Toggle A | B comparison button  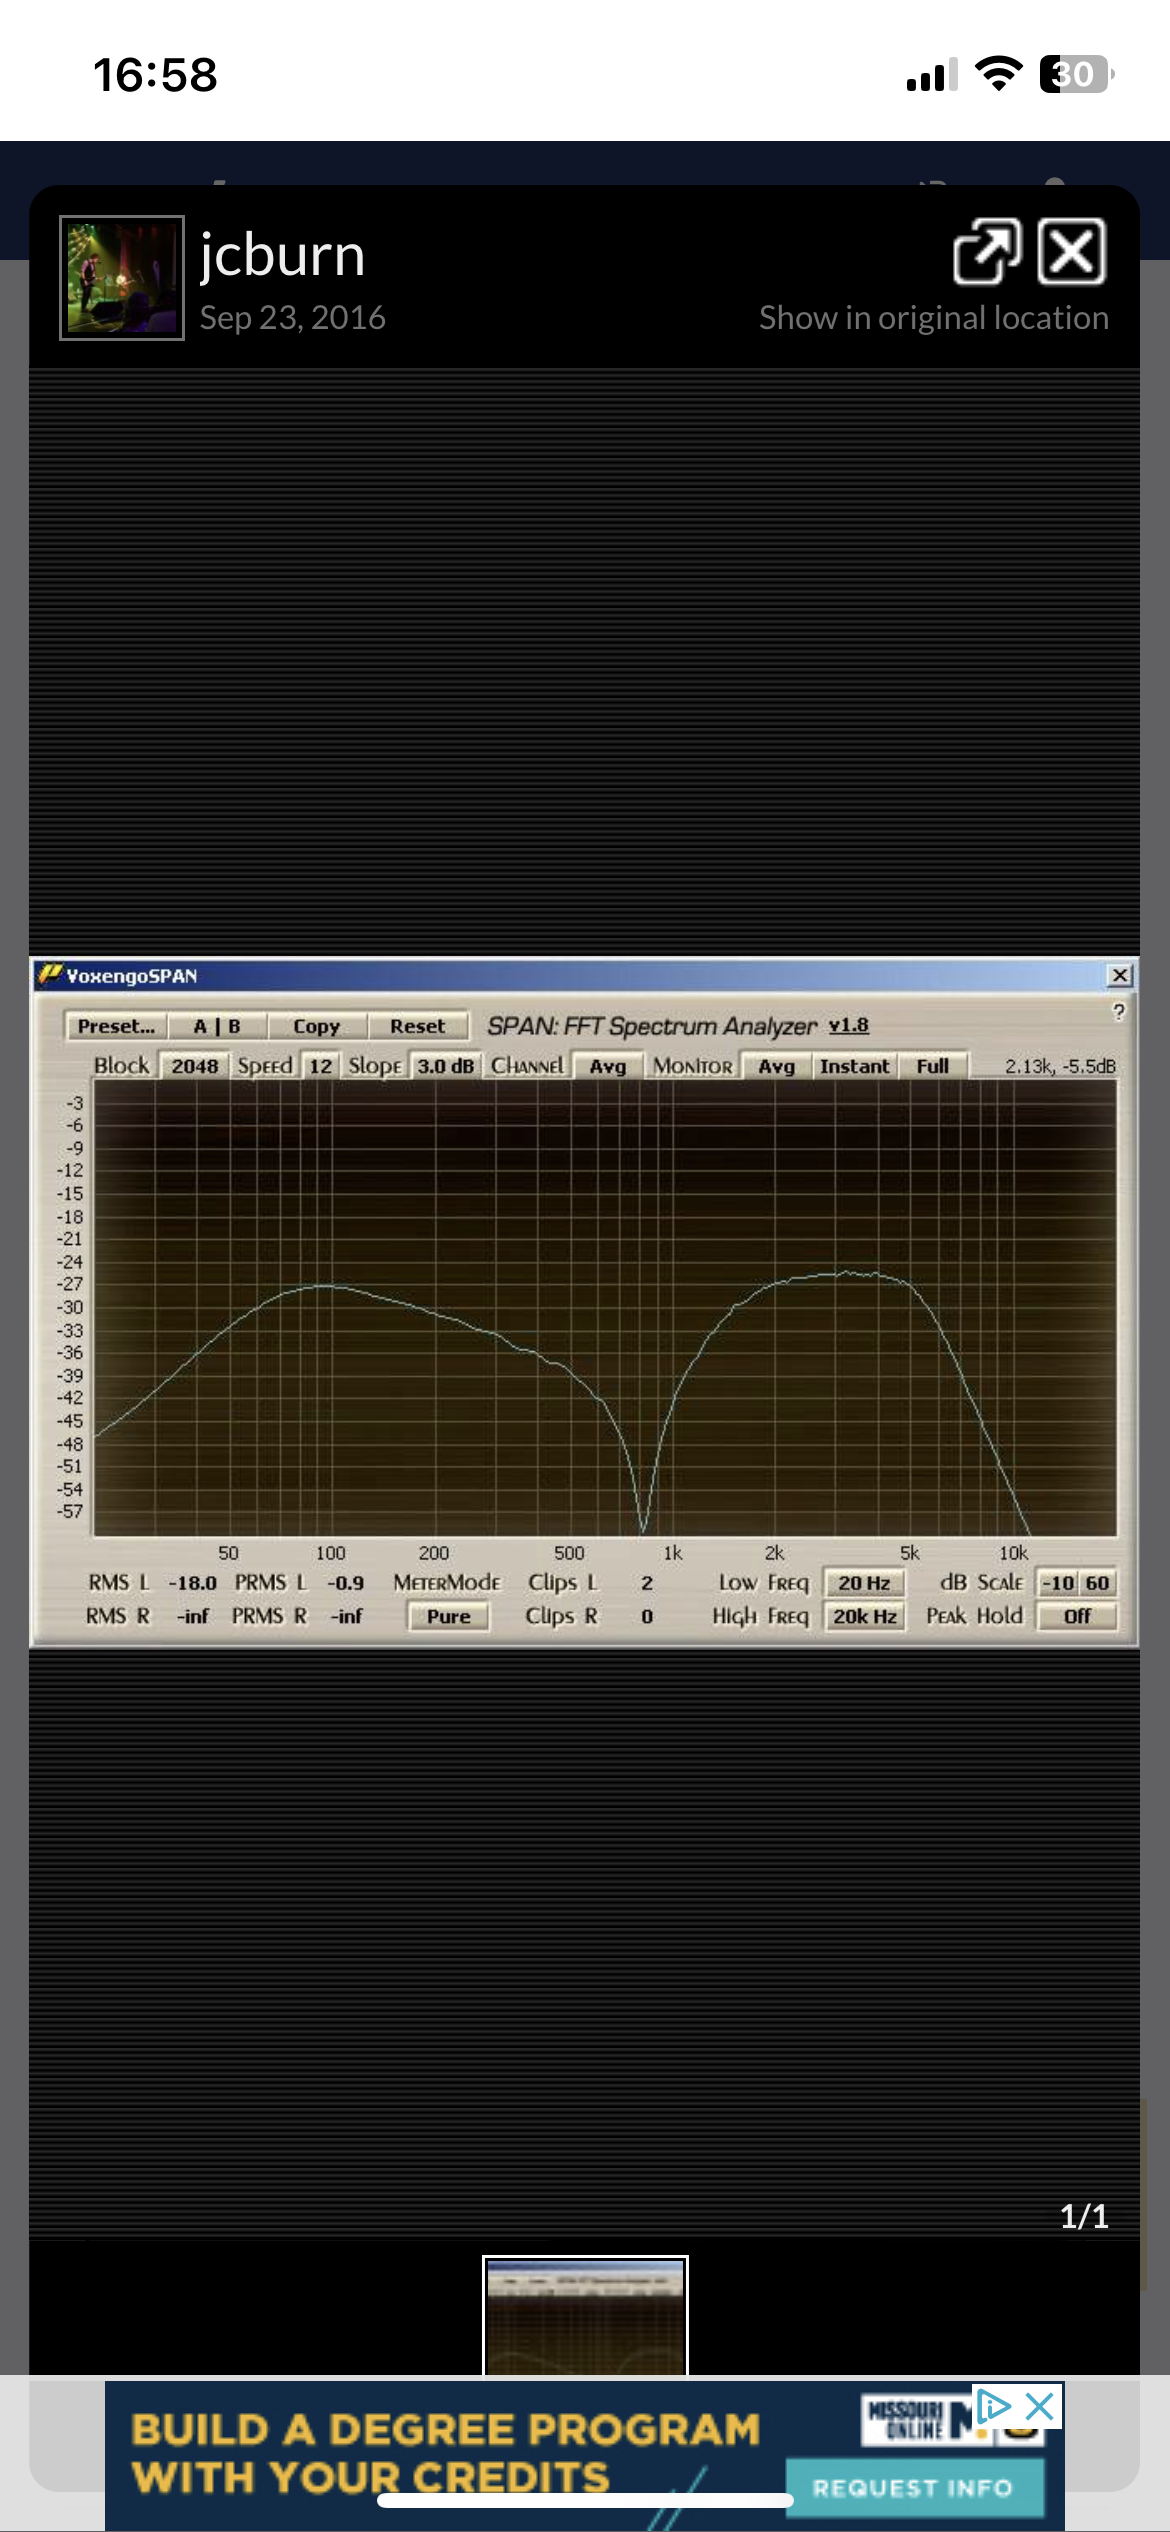pyautogui.click(x=217, y=1026)
